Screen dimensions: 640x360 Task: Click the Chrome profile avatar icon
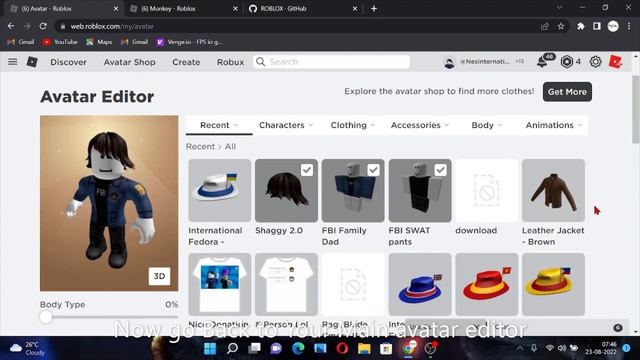click(x=613, y=26)
